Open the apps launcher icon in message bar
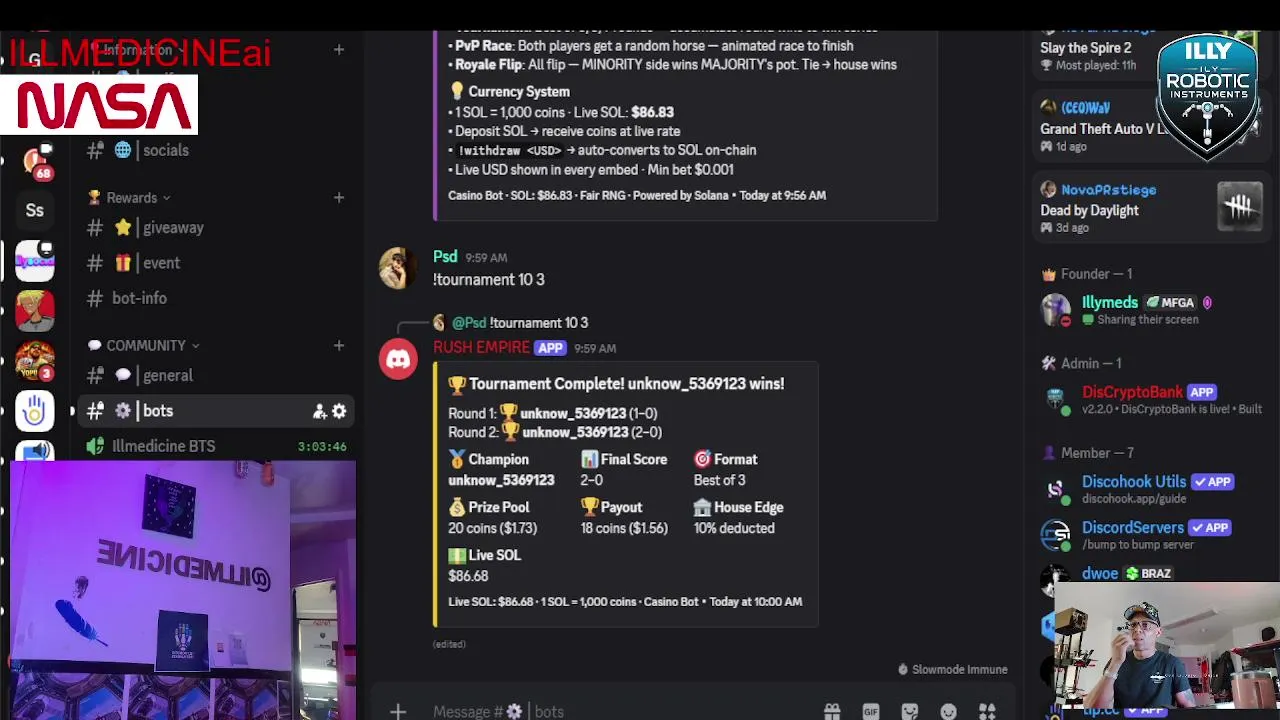 pos(987,711)
